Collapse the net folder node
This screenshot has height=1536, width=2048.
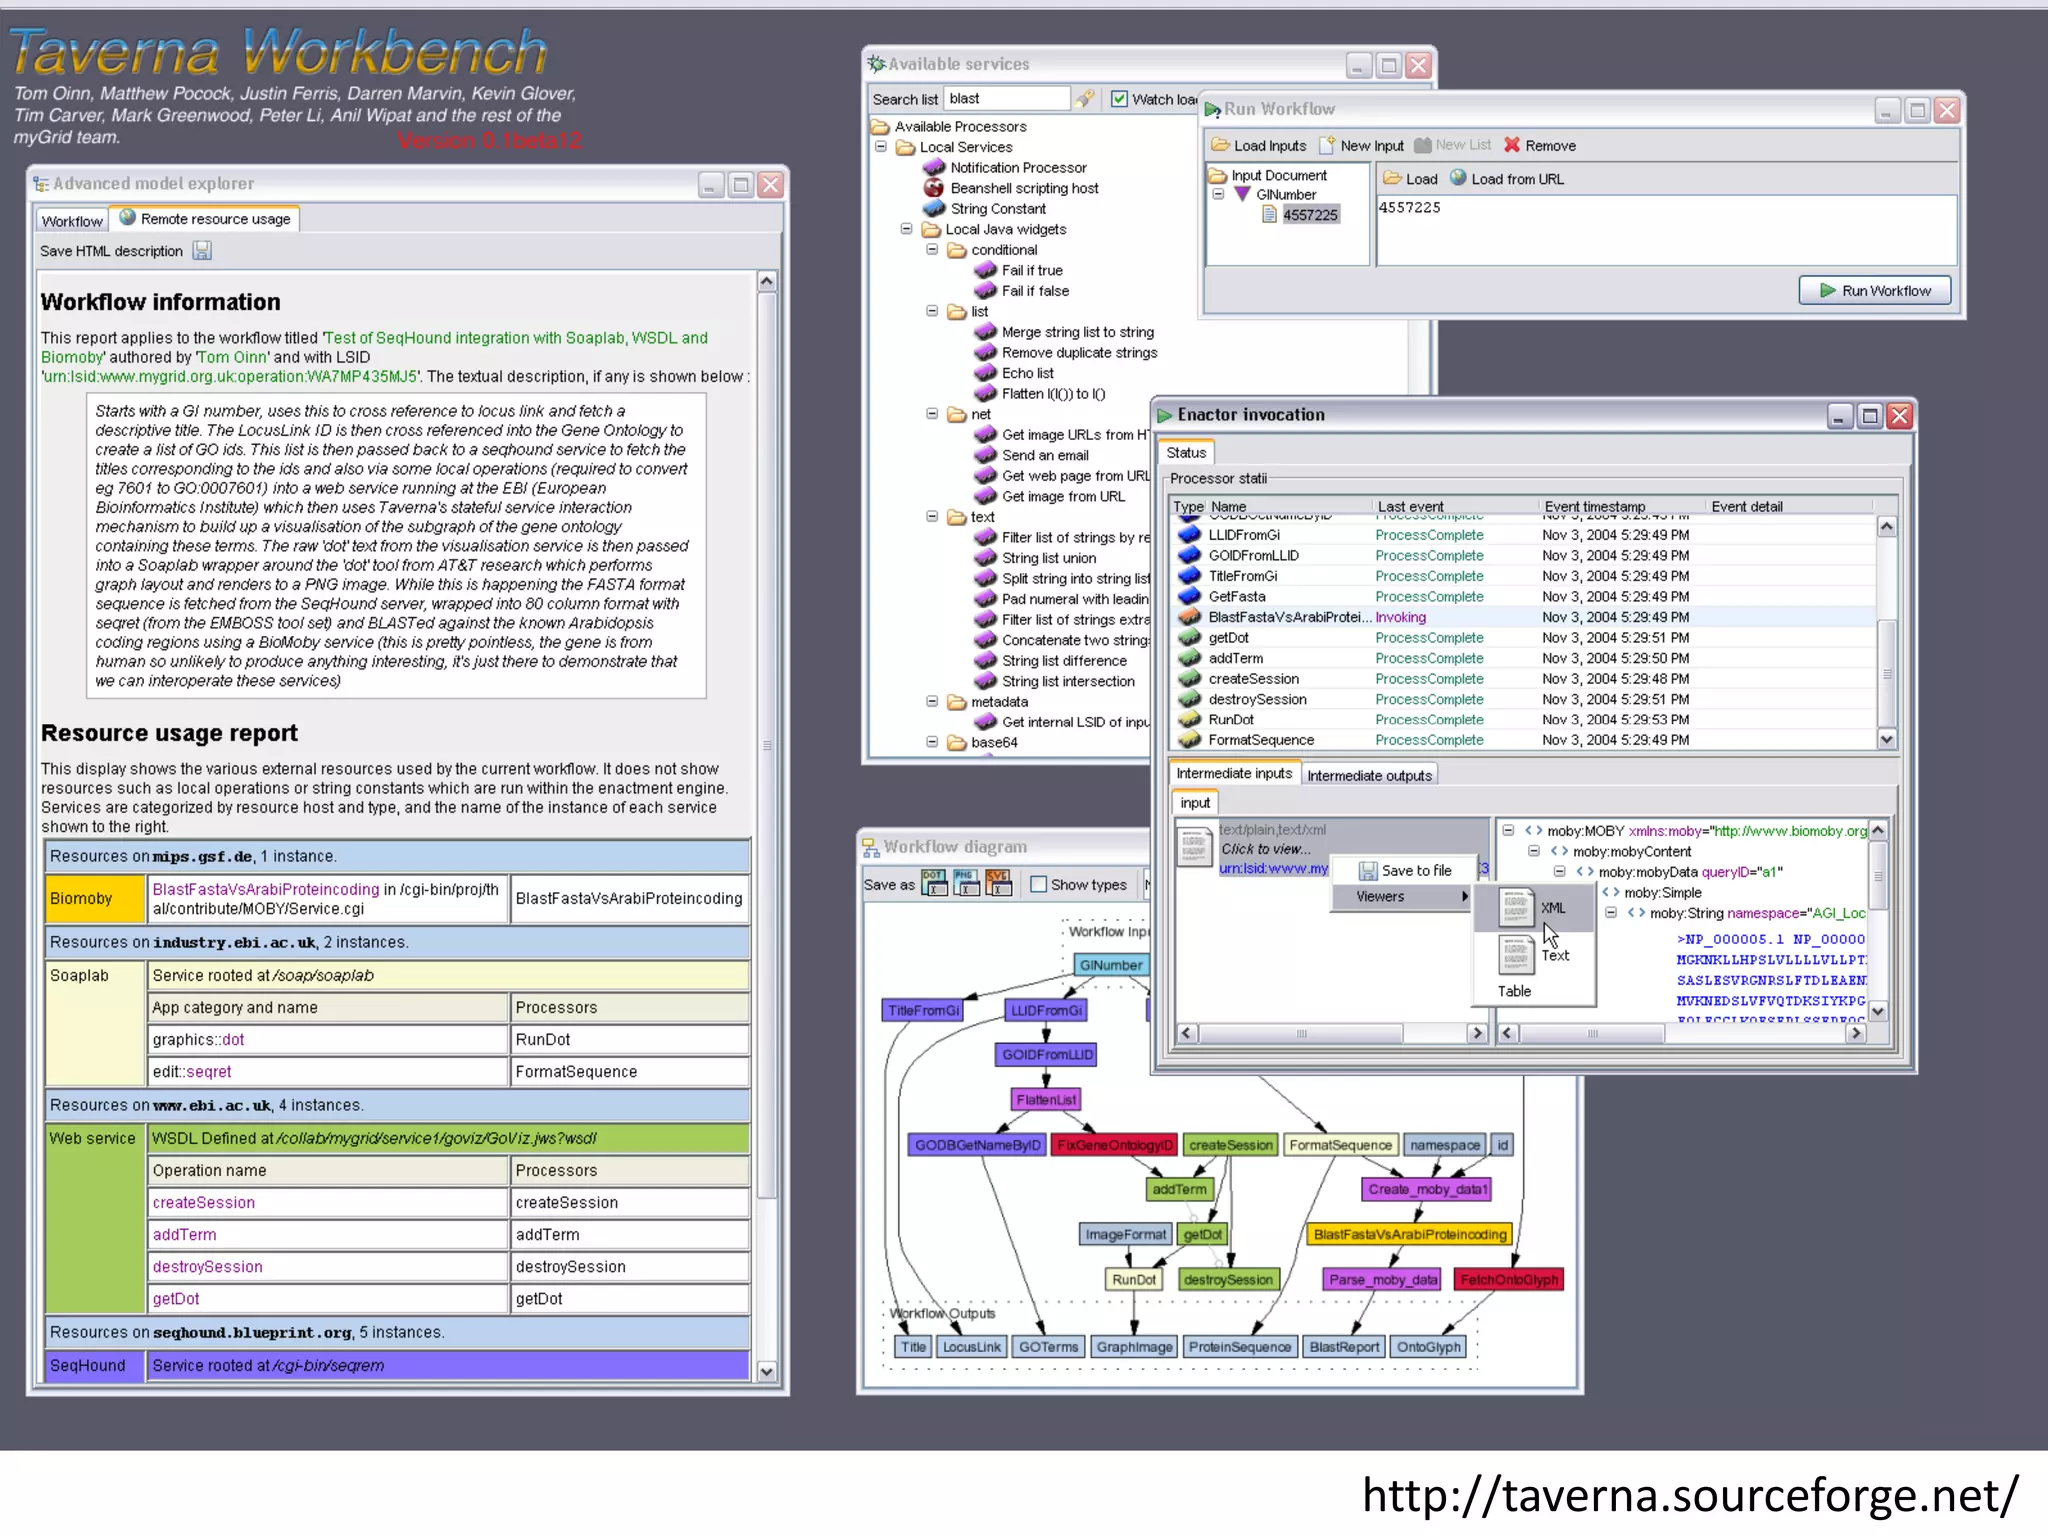932,414
